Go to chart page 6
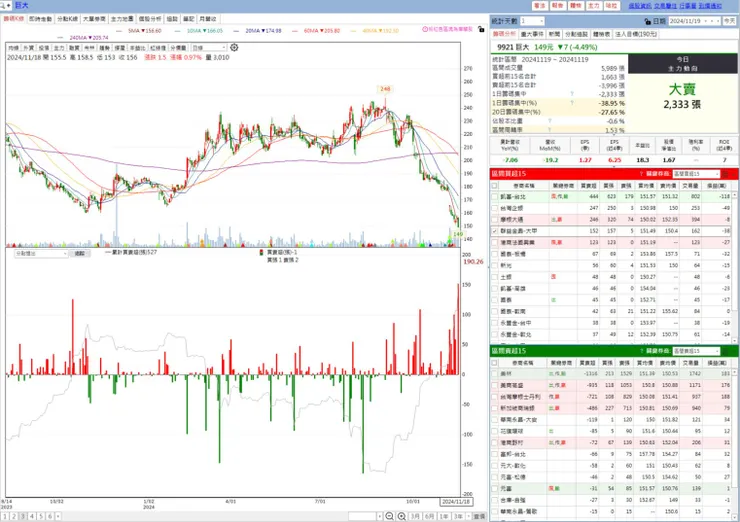Screen dimensions: 740x522 50,516
